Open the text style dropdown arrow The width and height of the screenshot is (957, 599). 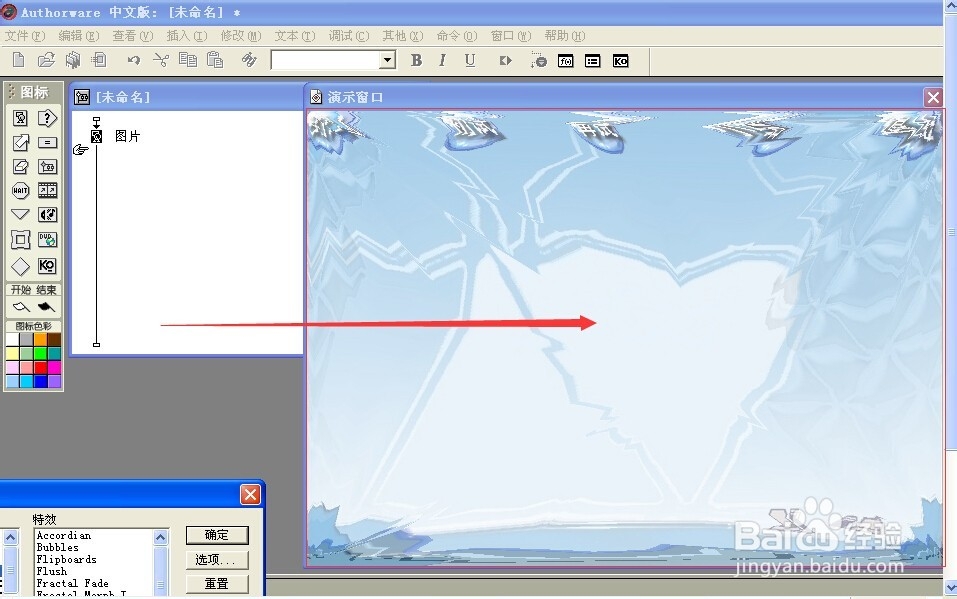pos(387,60)
